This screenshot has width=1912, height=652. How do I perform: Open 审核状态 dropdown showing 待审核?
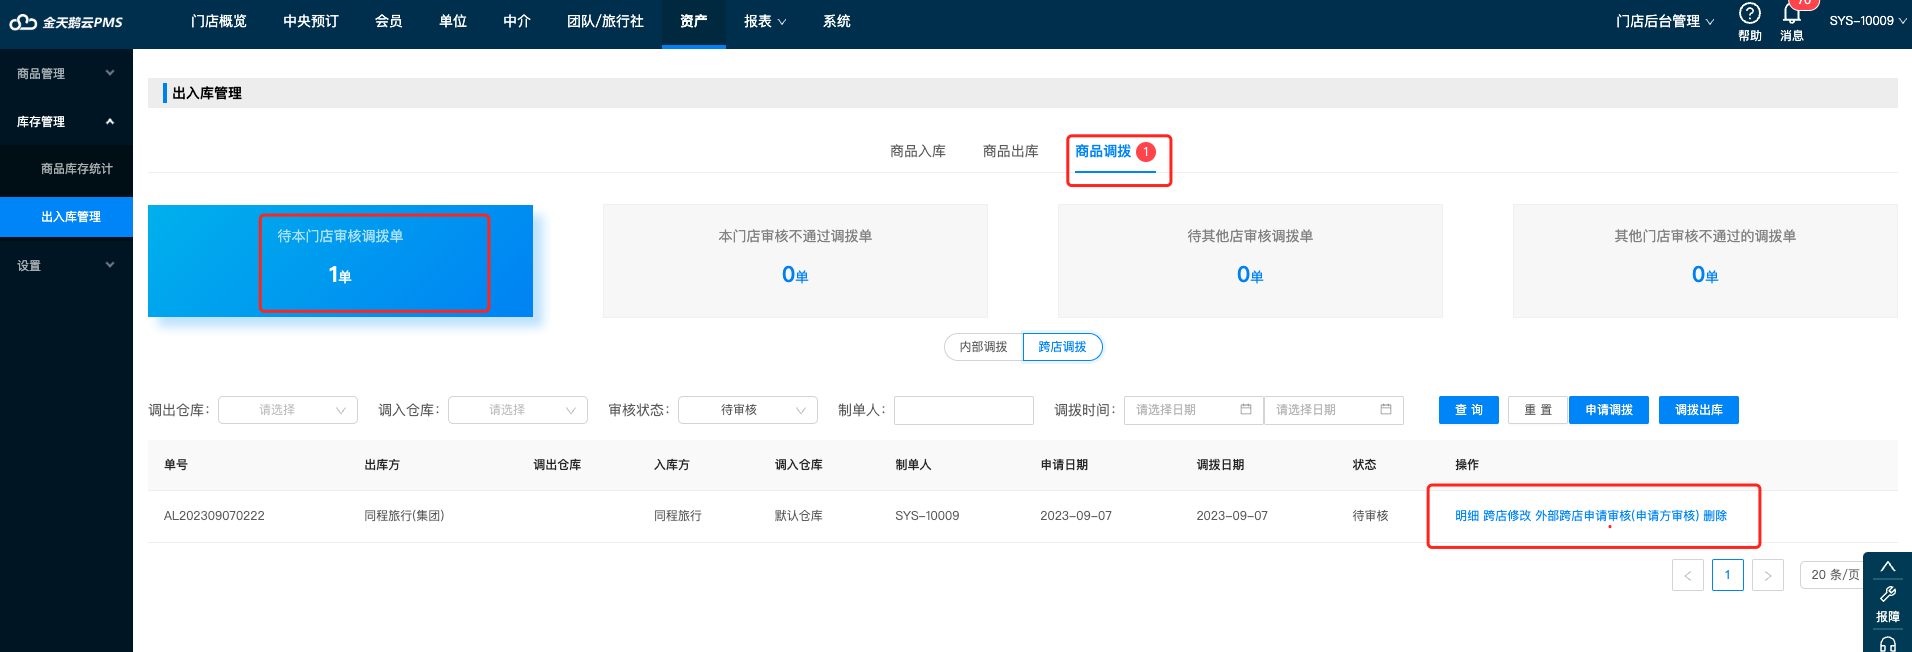748,410
